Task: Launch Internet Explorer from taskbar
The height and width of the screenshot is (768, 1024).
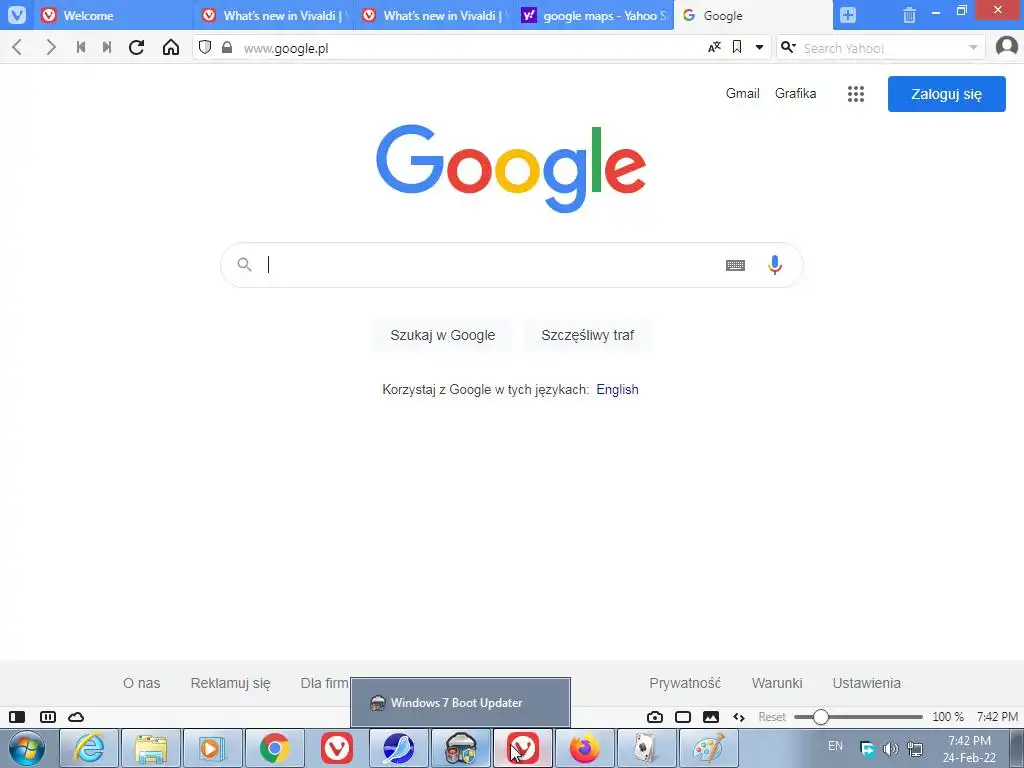Action: (x=89, y=748)
